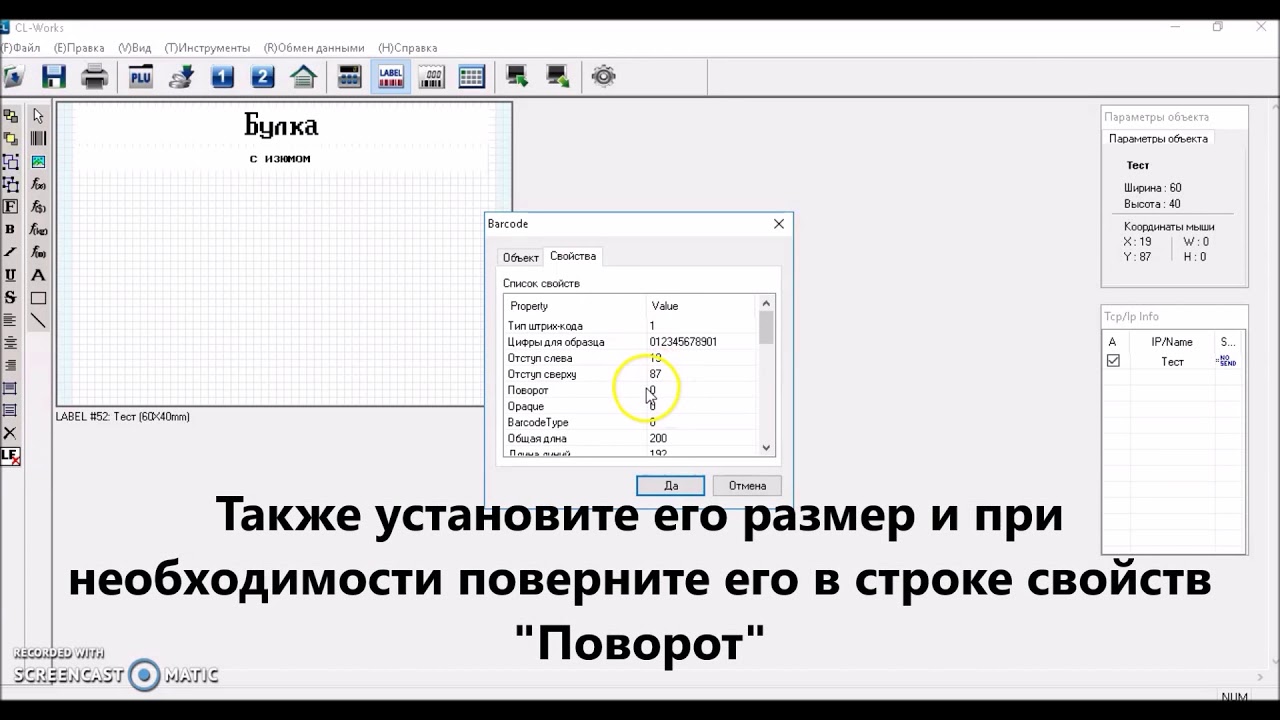1280x720 pixels.
Task: Open the Правка menu
Action: pos(79,48)
